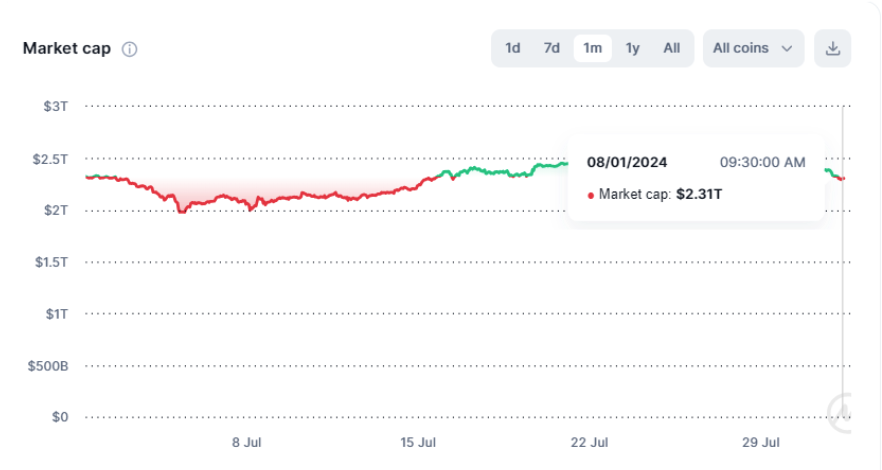The image size is (882, 470).
Task: Select the active 1m range
Action: [x=592, y=48]
